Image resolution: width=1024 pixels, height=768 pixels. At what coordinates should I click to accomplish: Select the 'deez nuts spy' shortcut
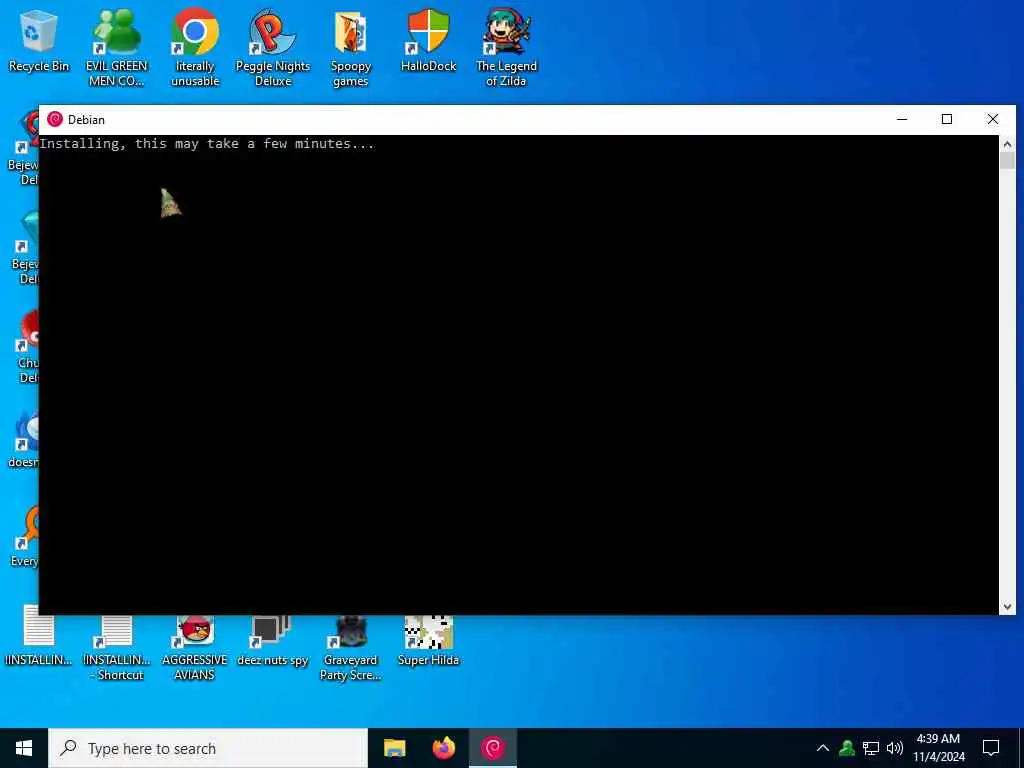coord(272,641)
